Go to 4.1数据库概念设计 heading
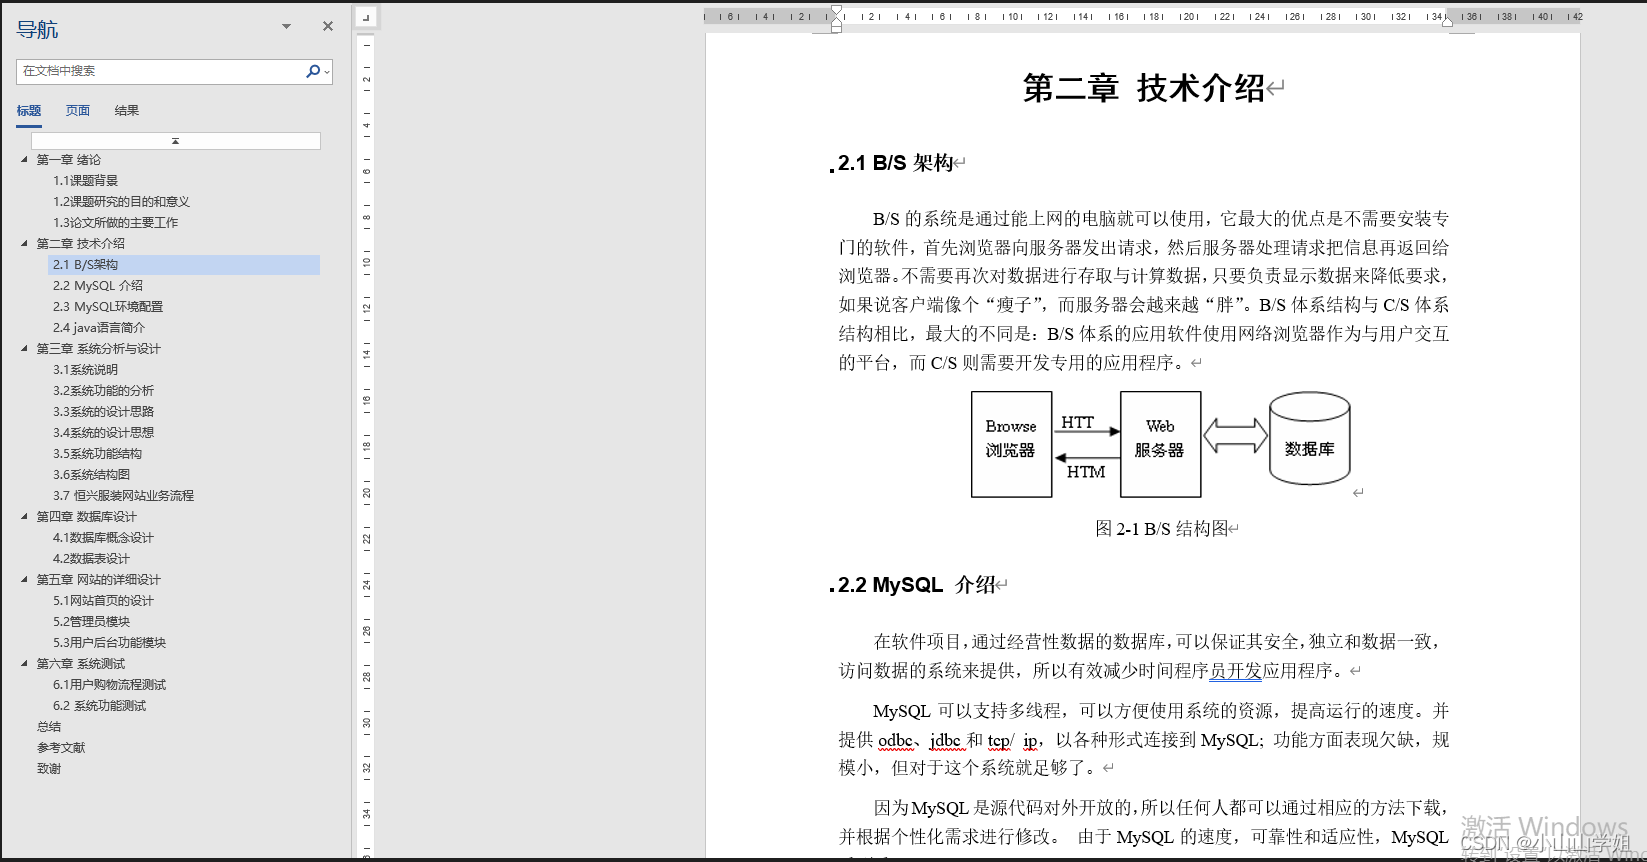Viewport: 1647px width, 862px height. [103, 538]
